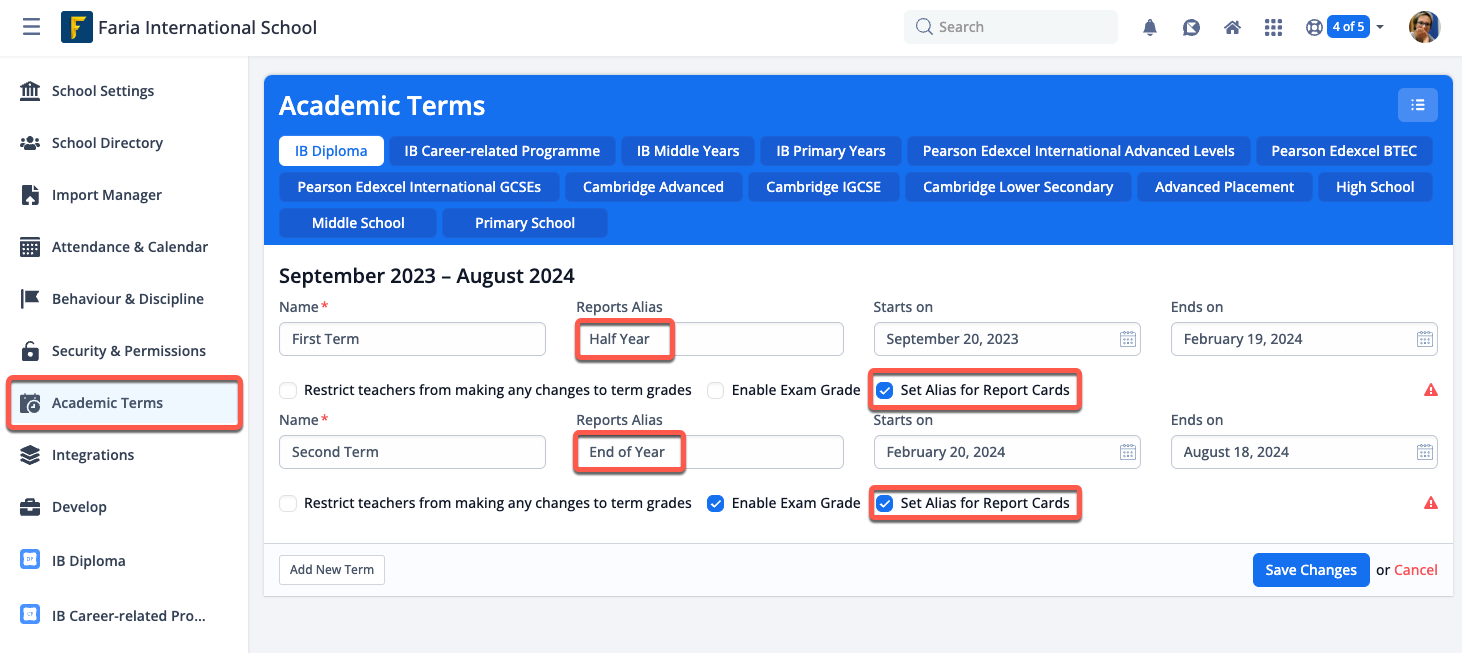Toggle Enable Exam Grade for Second Term
This screenshot has height=653, width=1462.
pos(715,503)
